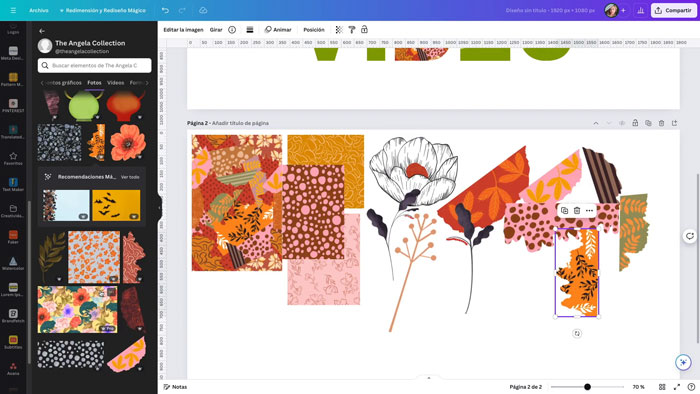This screenshot has height=394, width=700.
Task: Open image info icon
Action: (x=232, y=29)
